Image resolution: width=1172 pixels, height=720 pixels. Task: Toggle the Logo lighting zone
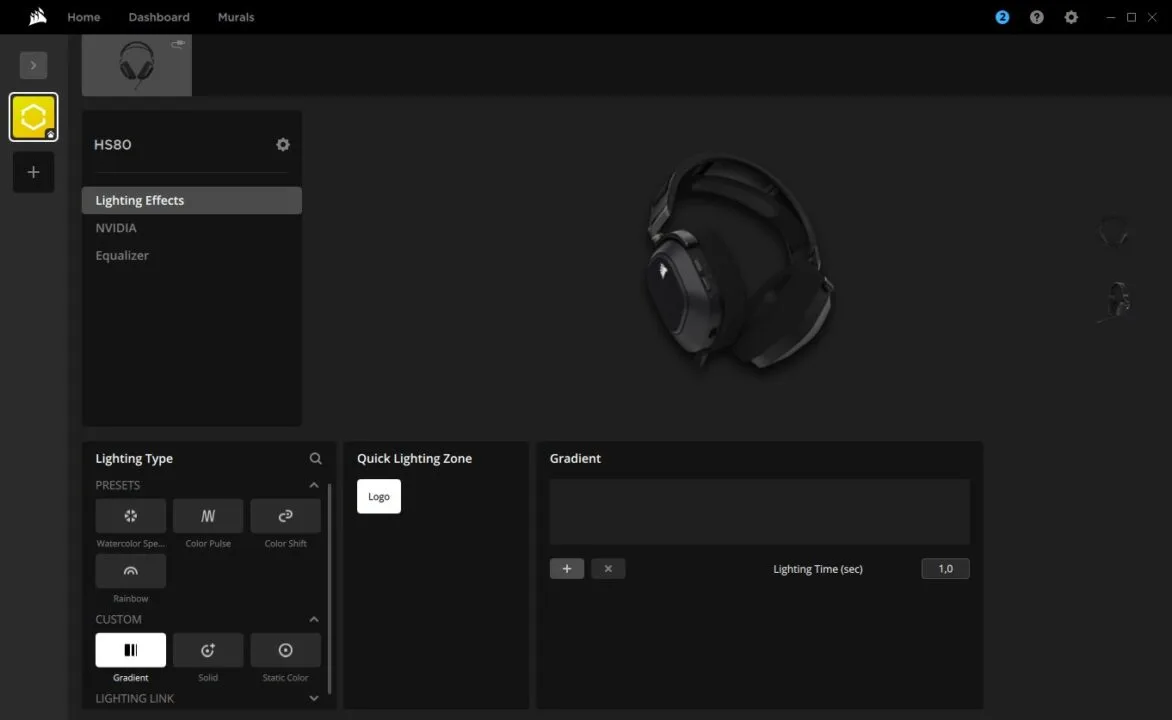[379, 497]
